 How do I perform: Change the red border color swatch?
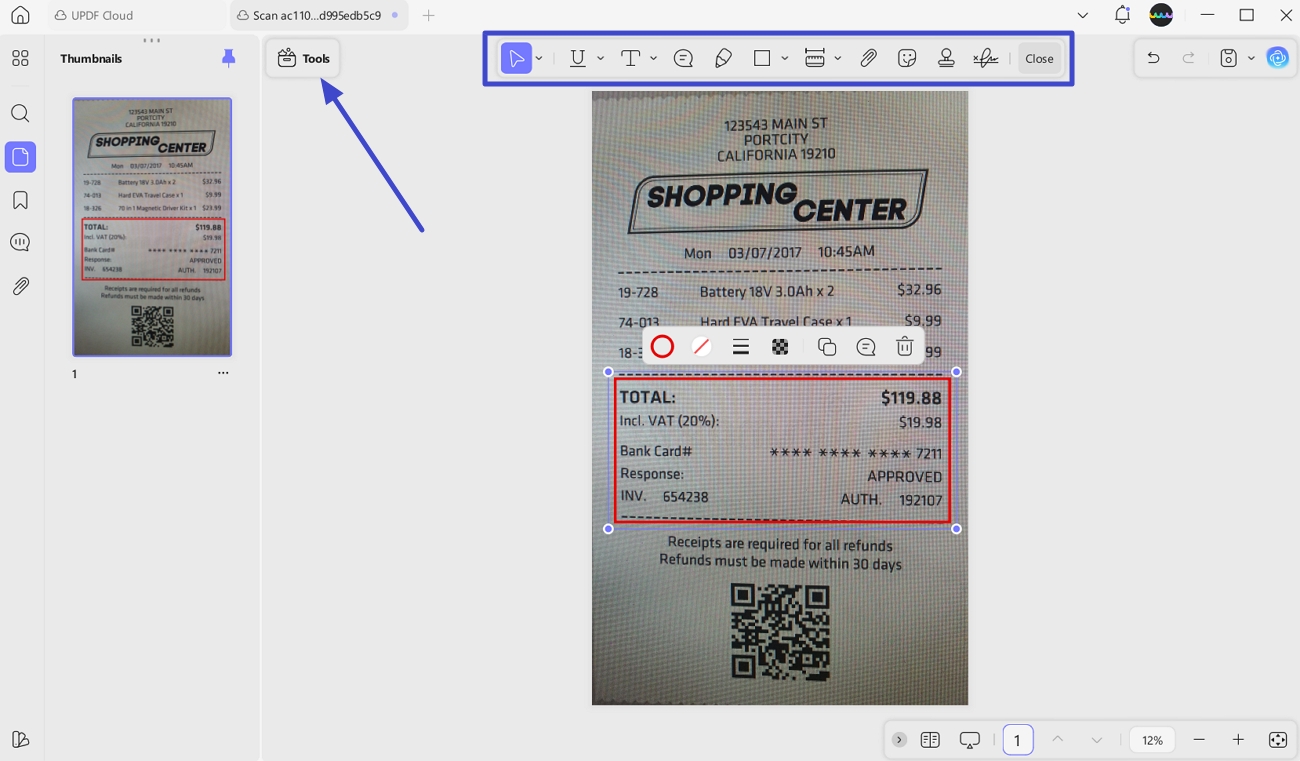coord(662,347)
